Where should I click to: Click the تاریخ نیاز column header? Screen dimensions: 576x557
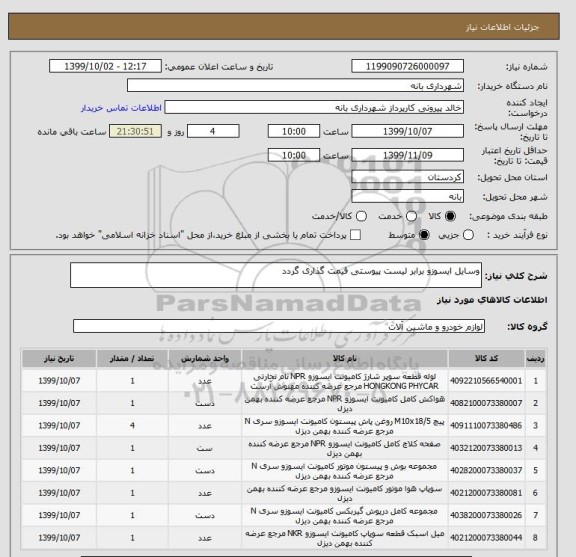[59, 358]
